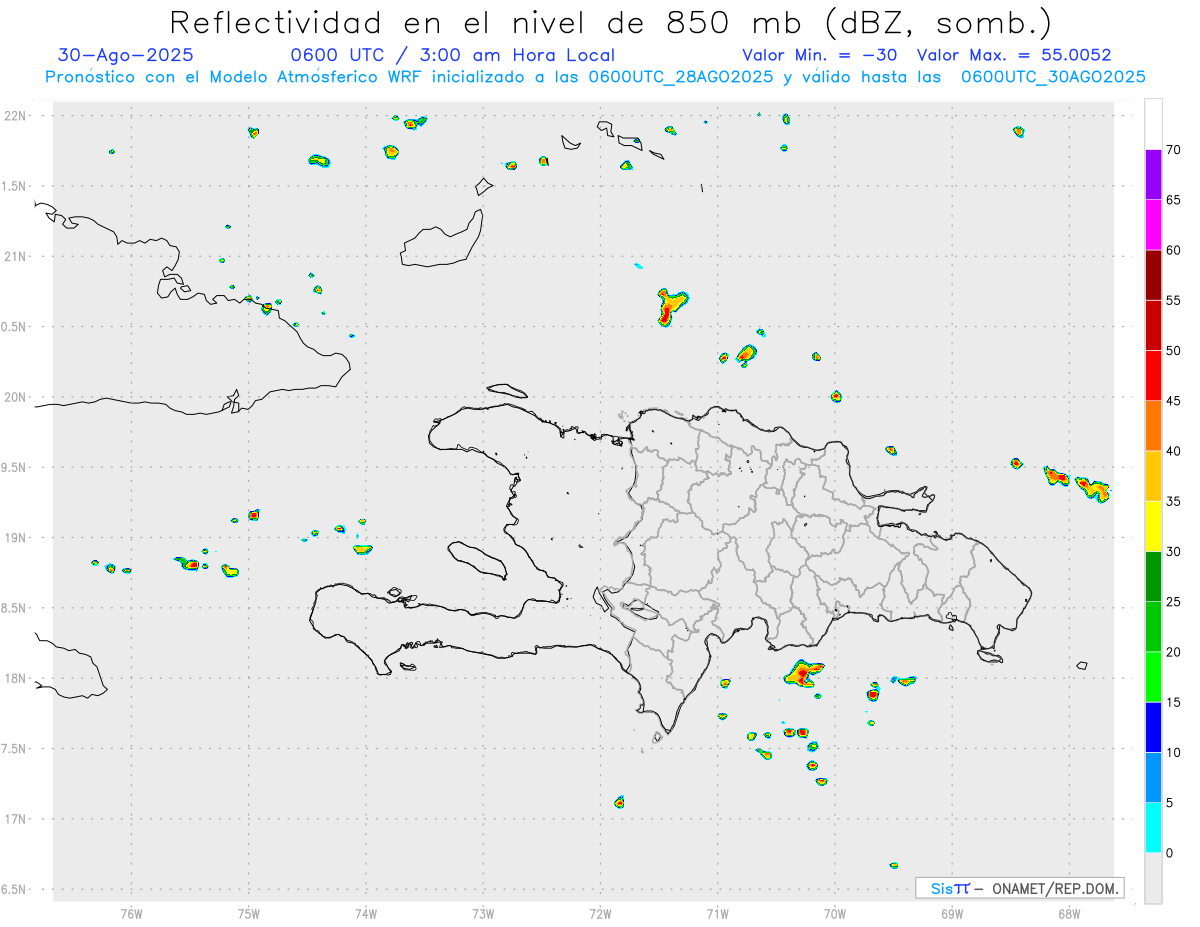This screenshot has height=927, width=1200.
Task: Click the purple 65-70 dBZ color band
Action: (1153, 175)
